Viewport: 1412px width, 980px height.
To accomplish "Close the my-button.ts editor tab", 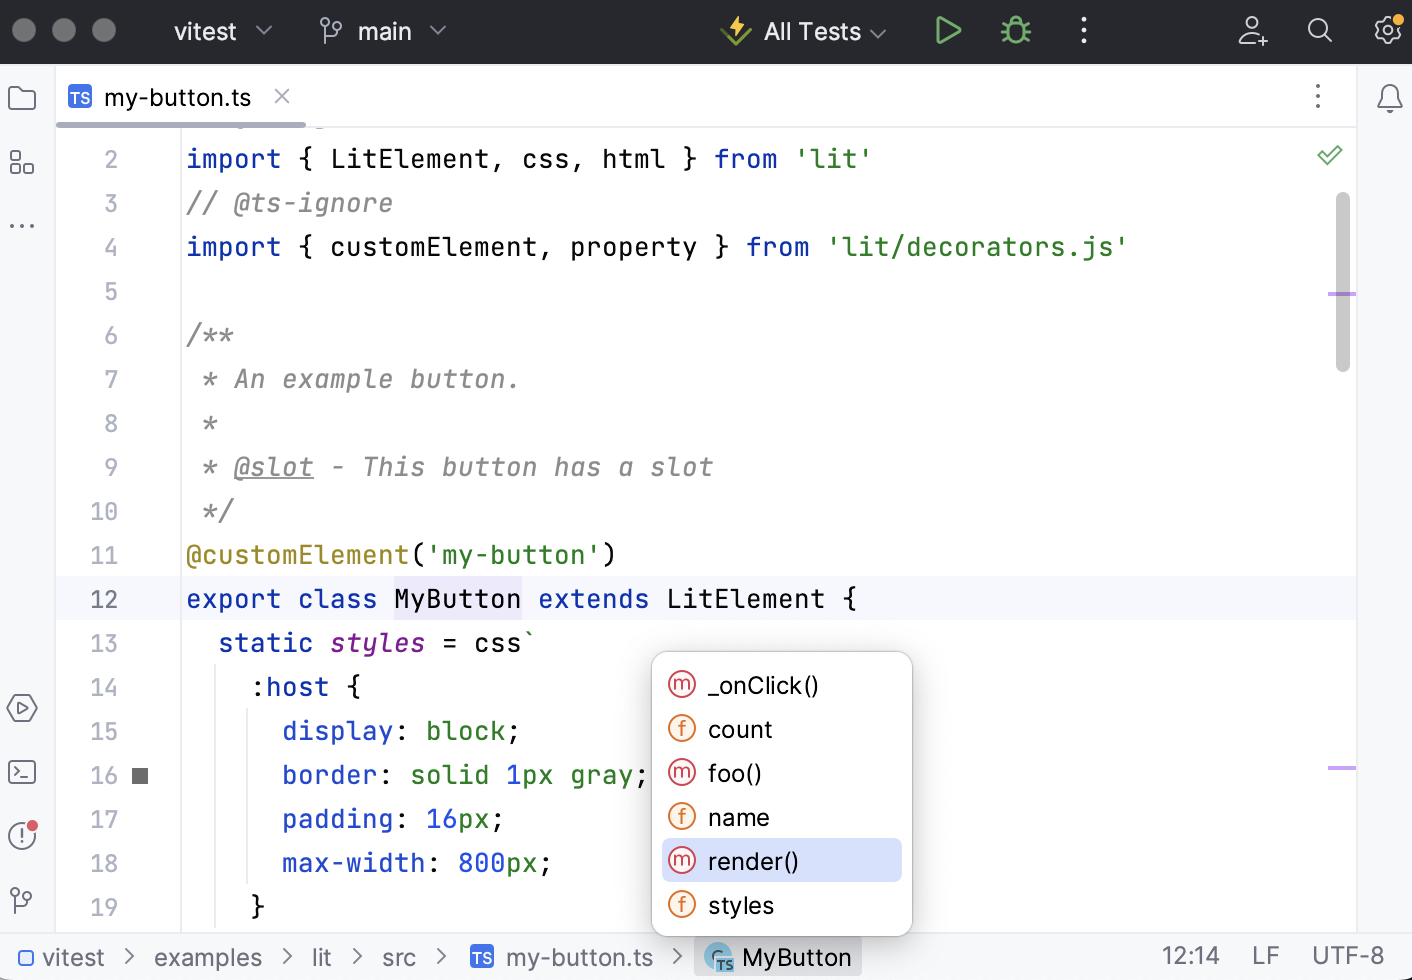I will [282, 96].
